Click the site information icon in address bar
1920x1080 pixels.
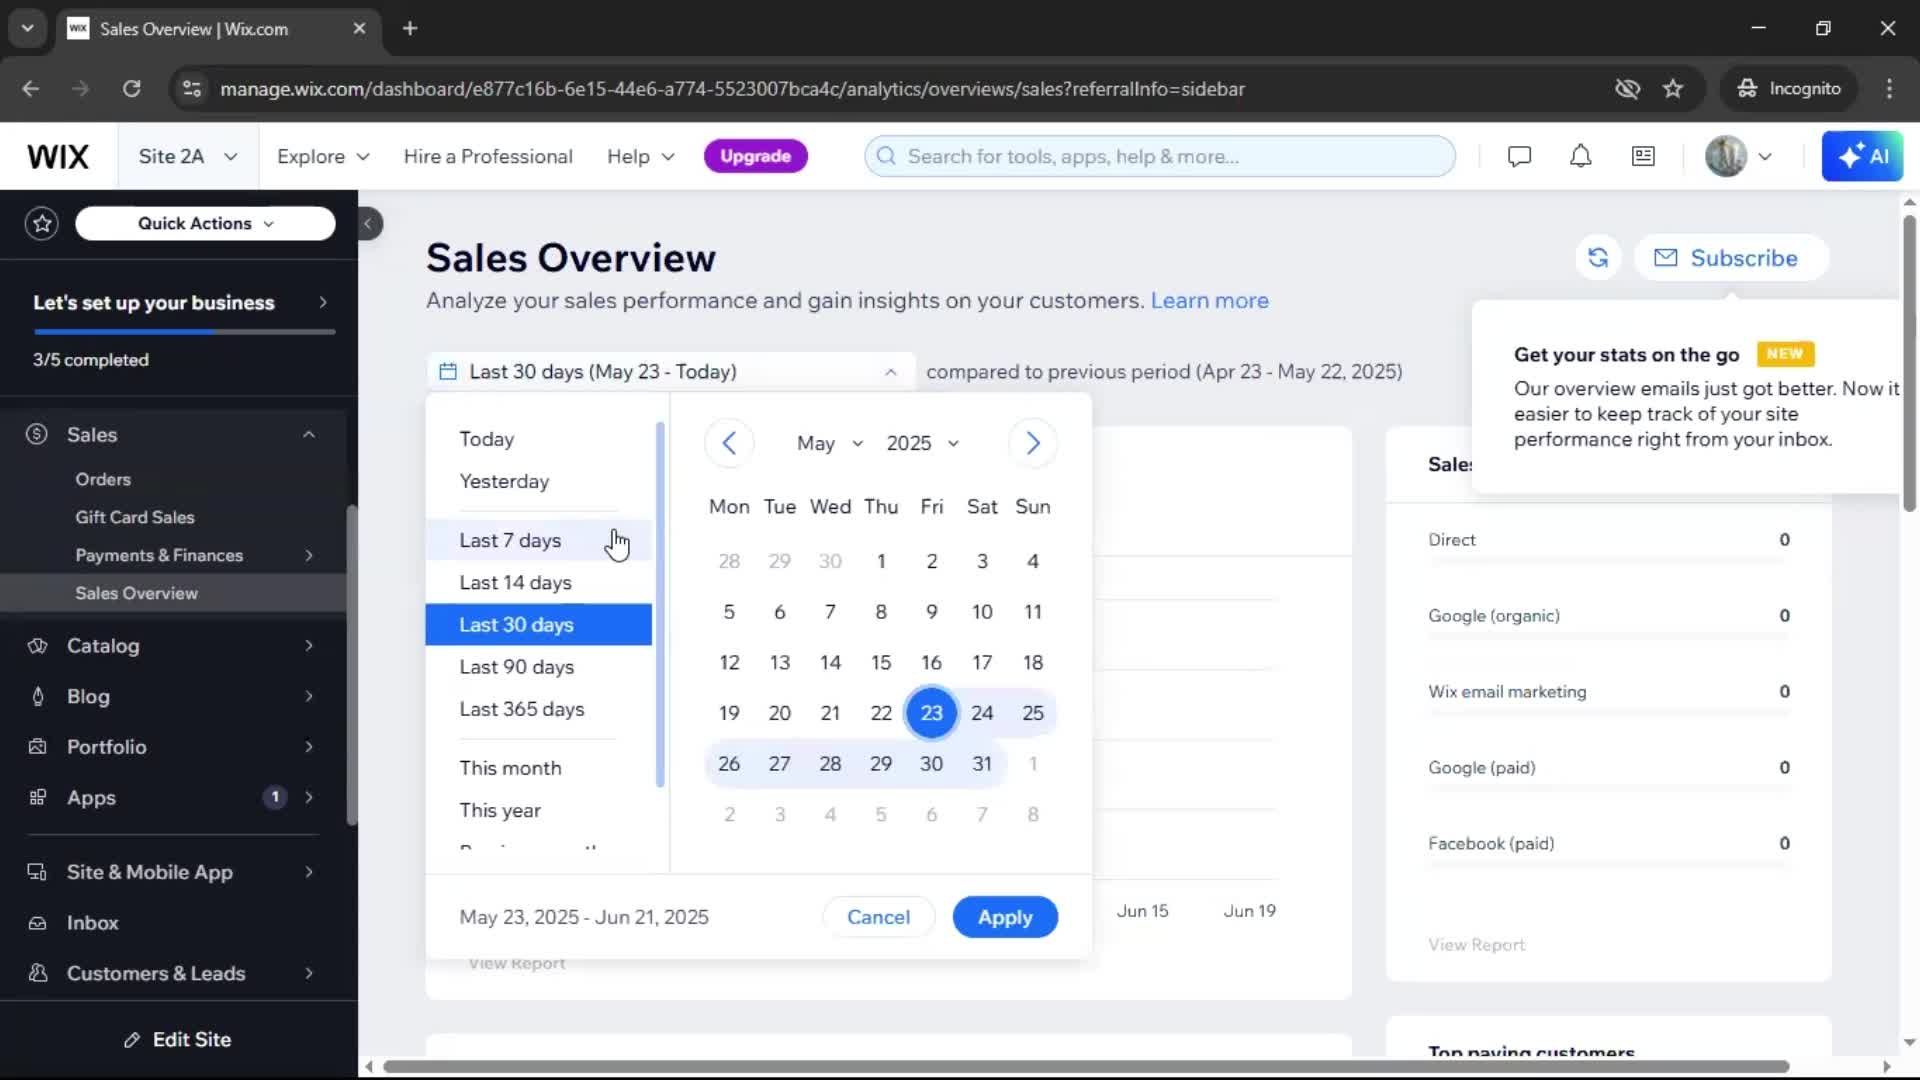coord(191,89)
